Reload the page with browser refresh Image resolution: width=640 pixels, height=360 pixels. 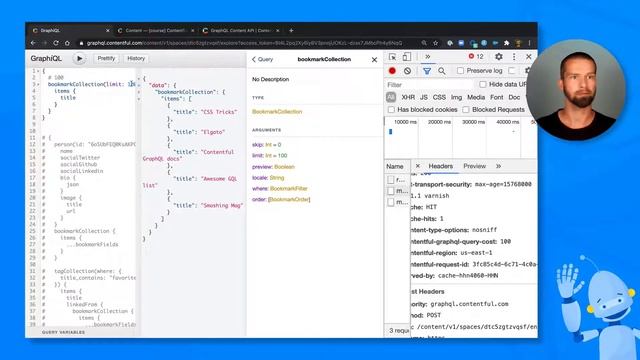tap(56, 43)
